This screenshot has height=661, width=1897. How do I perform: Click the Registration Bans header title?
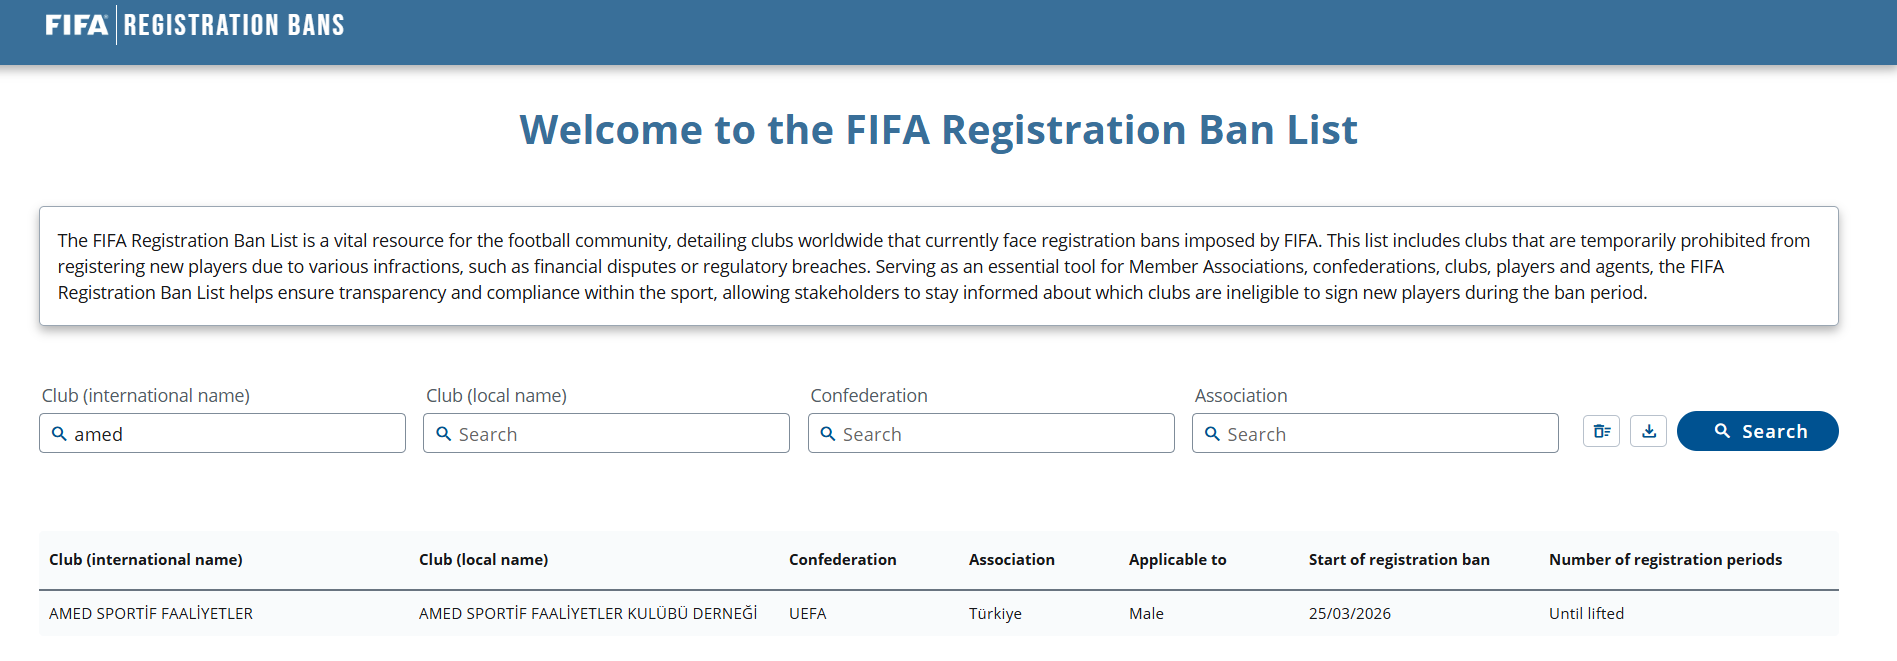(x=234, y=25)
